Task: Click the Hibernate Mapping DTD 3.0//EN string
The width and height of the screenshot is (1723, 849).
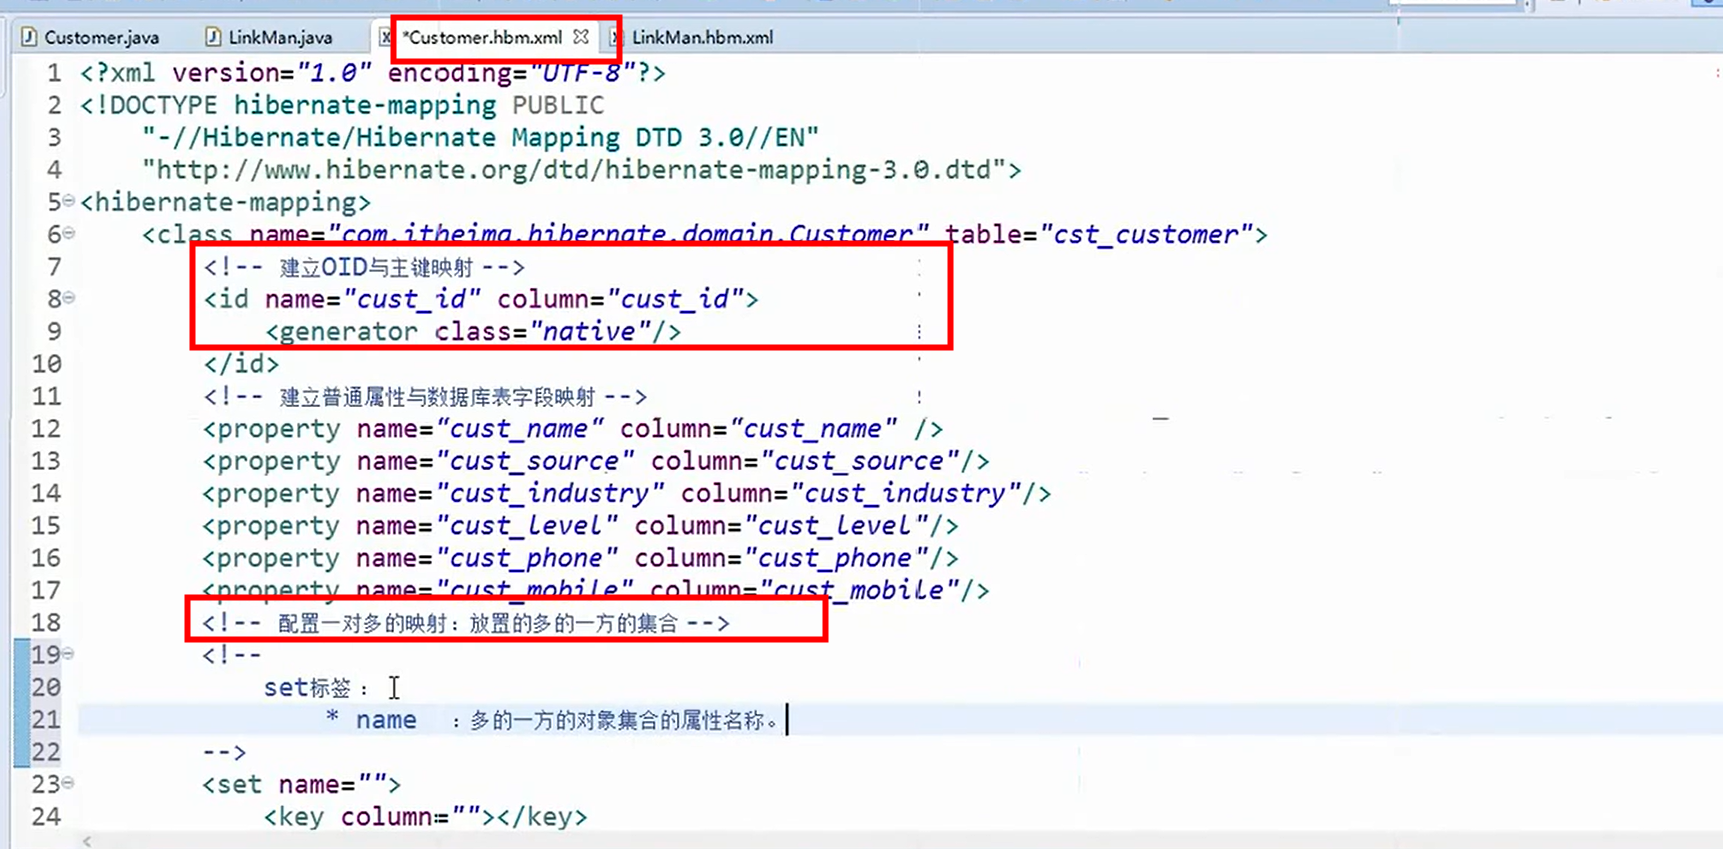Action: (x=480, y=138)
